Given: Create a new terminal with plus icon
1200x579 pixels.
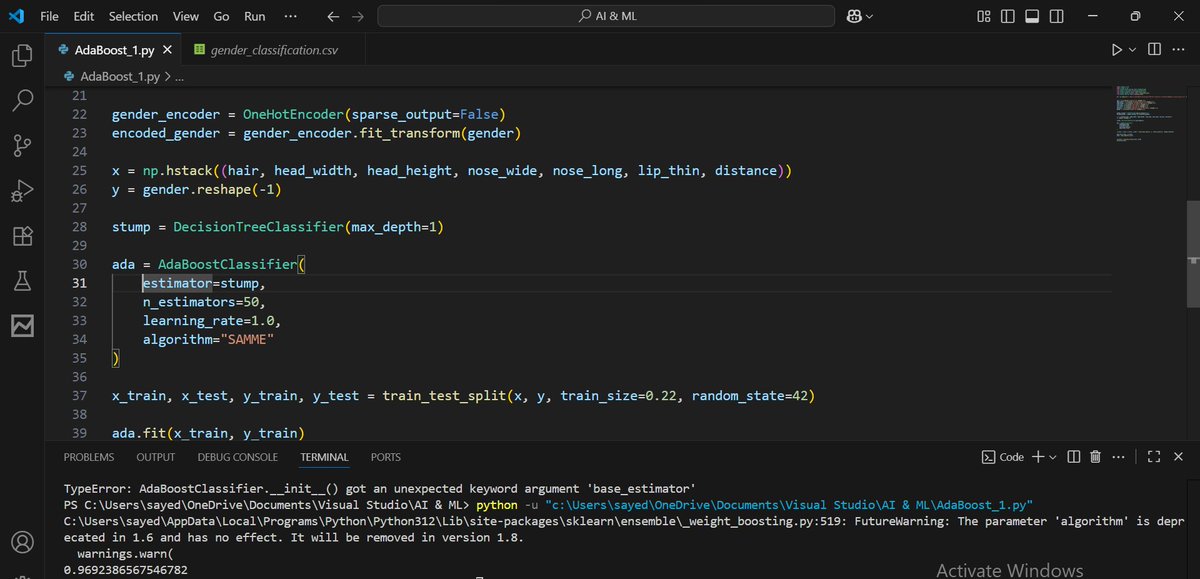Looking at the screenshot, I should pyautogui.click(x=1038, y=457).
